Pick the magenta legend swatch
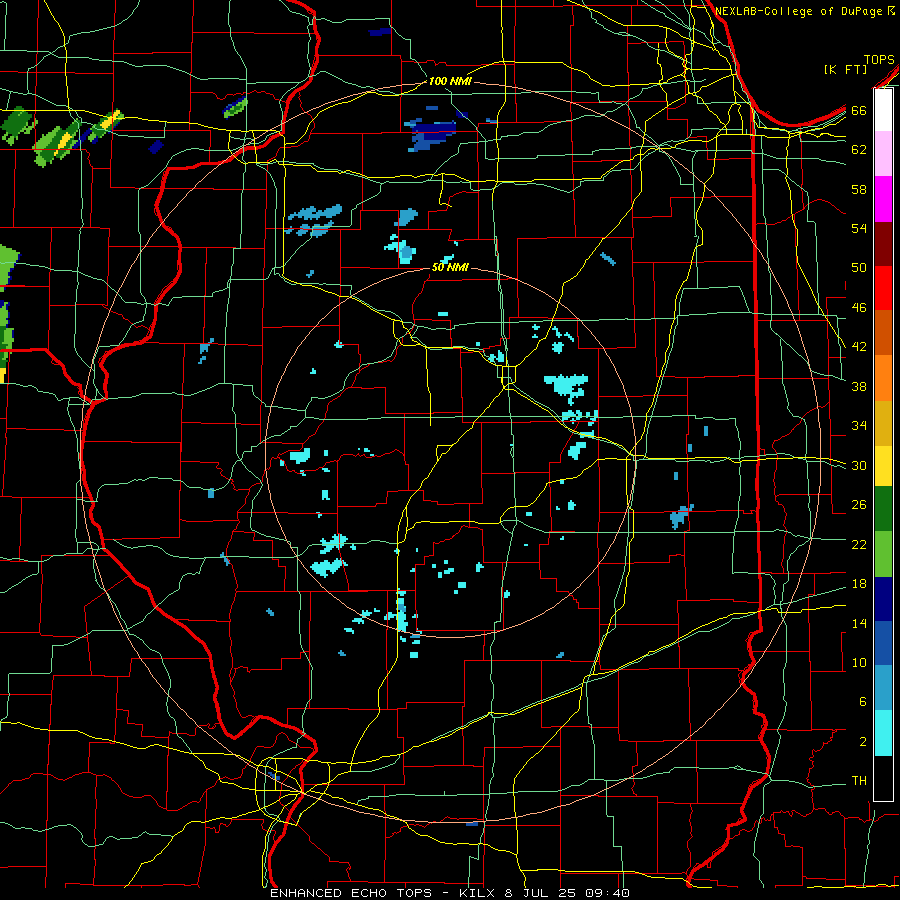 pyautogui.click(x=883, y=199)
